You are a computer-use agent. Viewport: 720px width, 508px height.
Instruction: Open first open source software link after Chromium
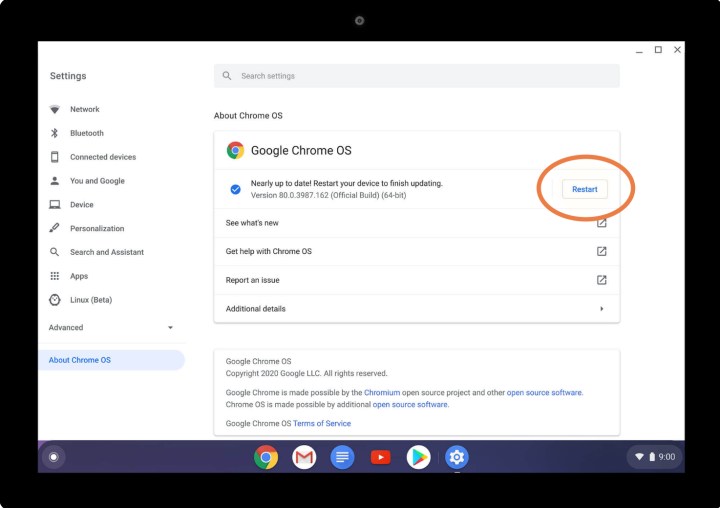(x=544, y=393)
